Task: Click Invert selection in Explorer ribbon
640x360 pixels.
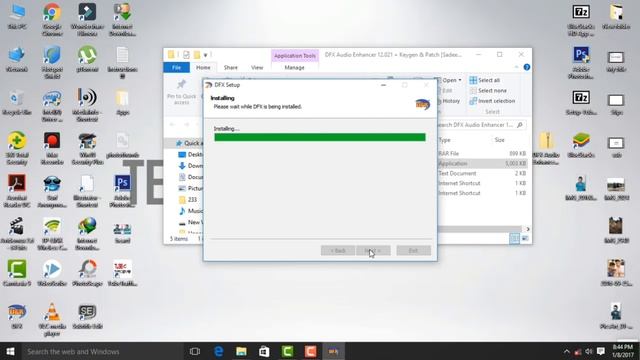Action: (x=492, y=101)
